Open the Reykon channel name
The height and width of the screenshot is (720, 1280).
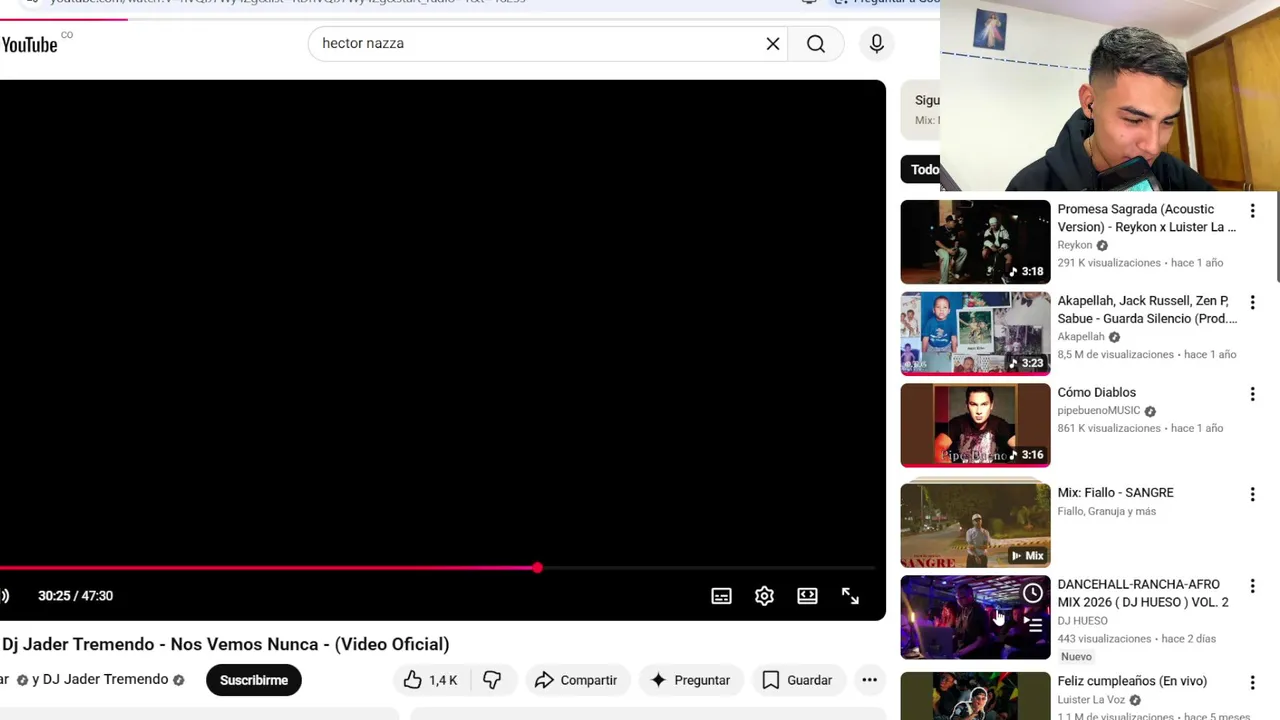pos(1075,245)
